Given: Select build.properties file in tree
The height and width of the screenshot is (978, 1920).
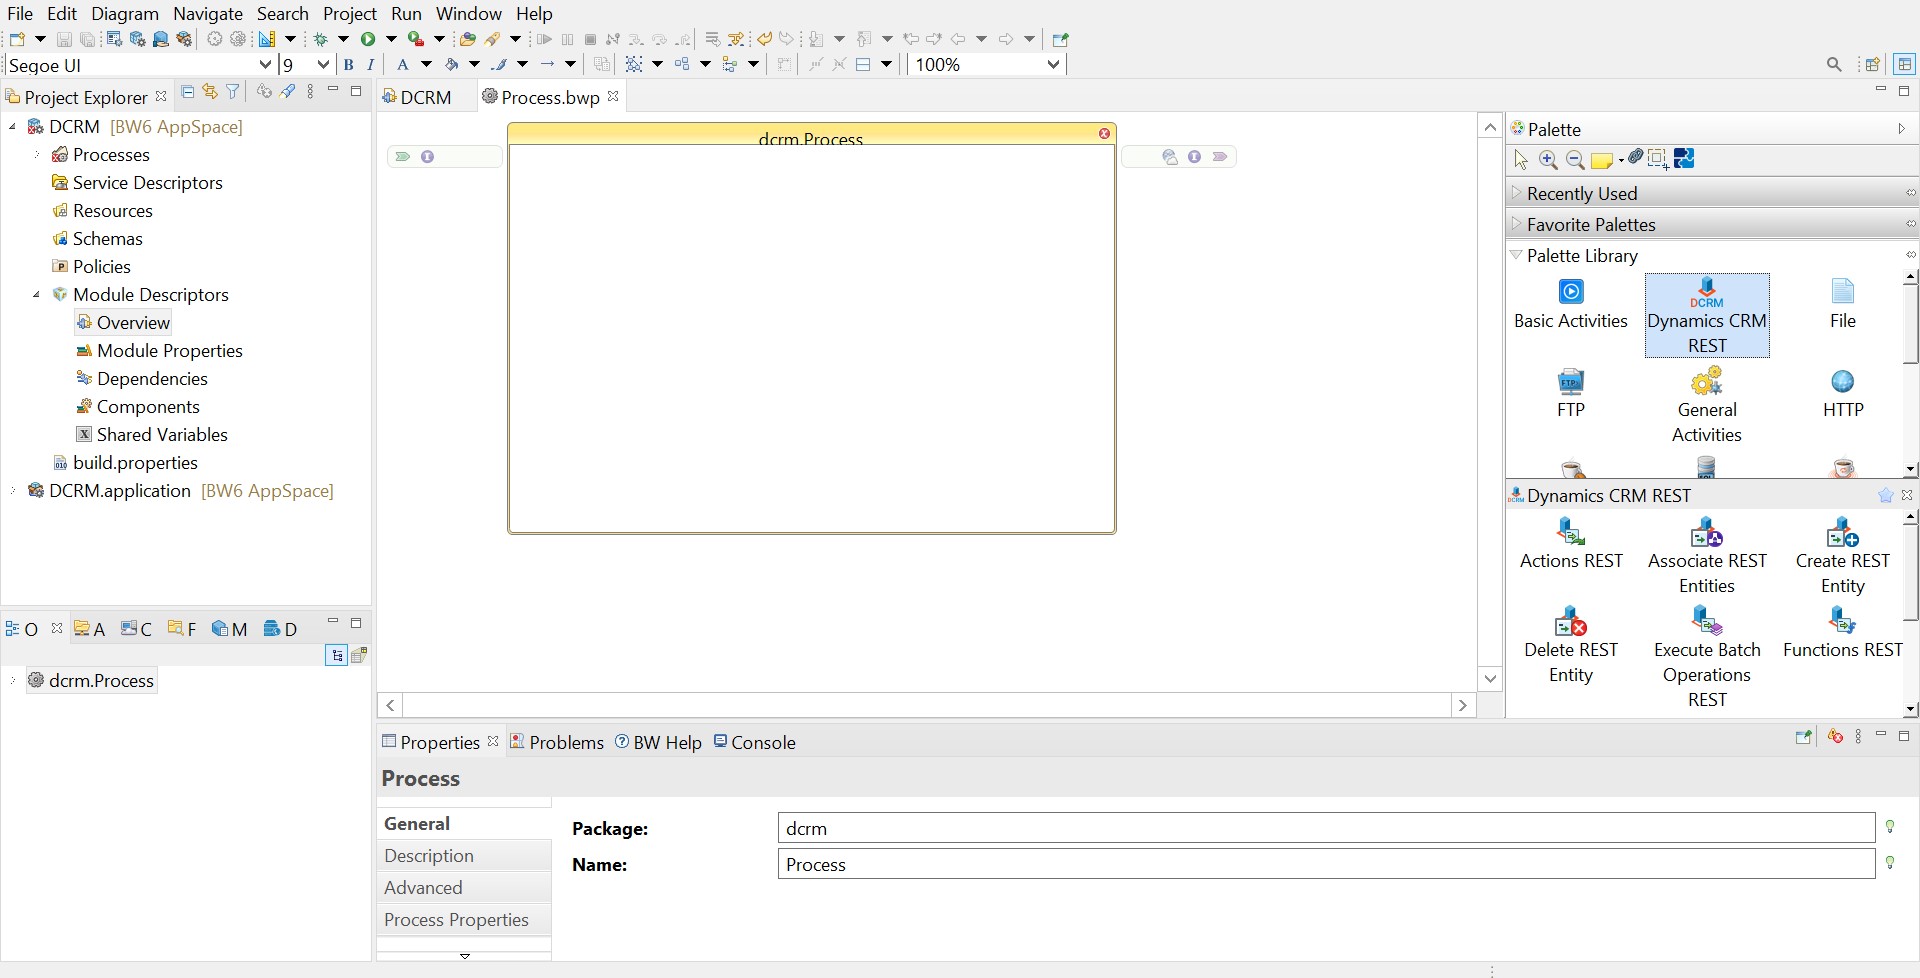Looking at the screenshot, I should (135, 462).
